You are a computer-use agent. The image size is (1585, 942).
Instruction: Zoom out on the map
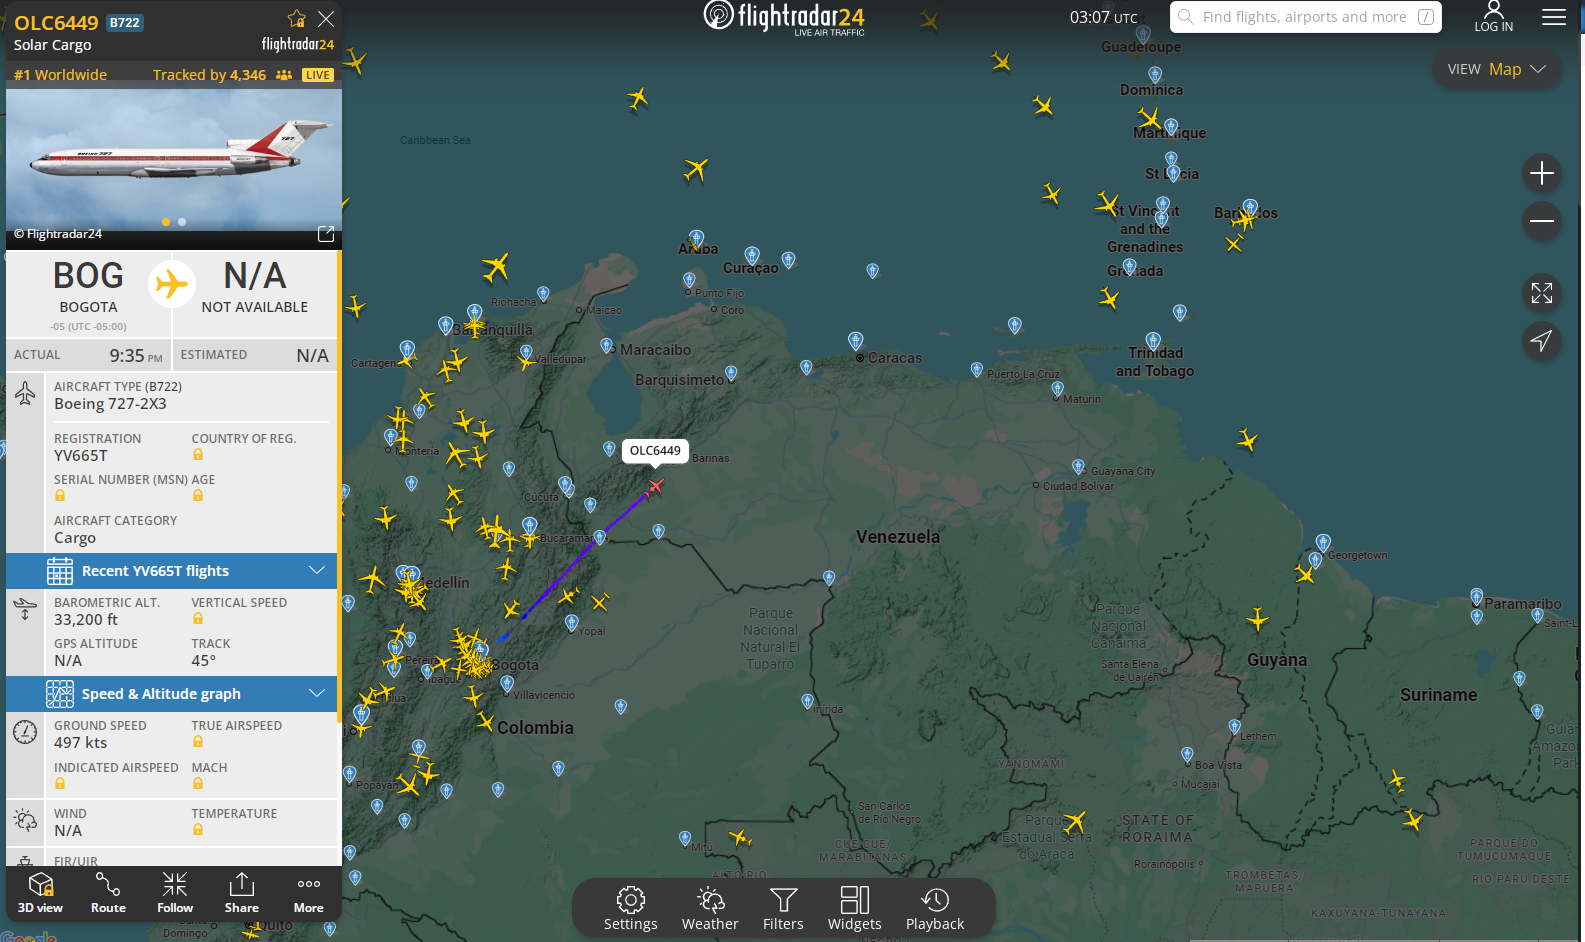coord(1542,221)
